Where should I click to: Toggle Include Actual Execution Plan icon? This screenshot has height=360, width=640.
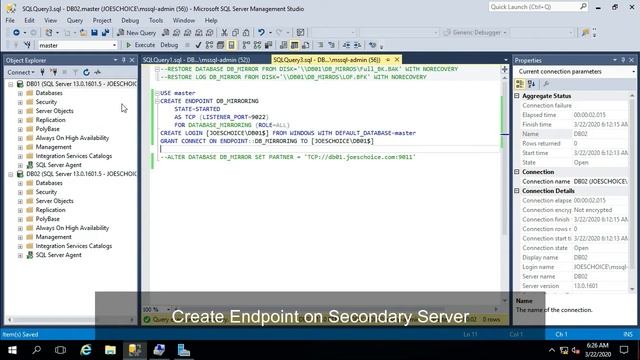pos(246,45)
